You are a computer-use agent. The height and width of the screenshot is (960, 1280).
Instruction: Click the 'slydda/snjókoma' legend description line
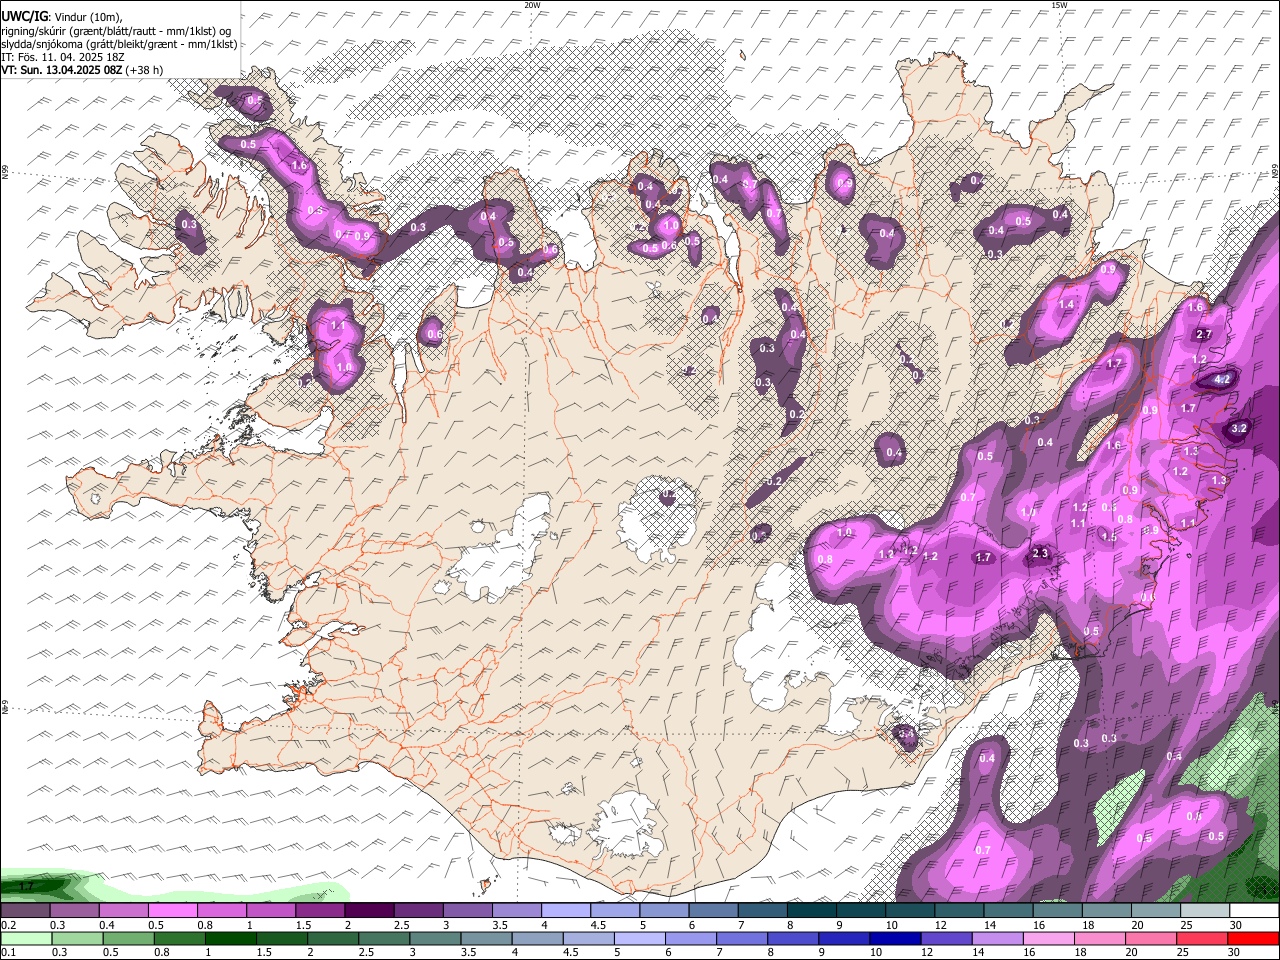[119, 44]
